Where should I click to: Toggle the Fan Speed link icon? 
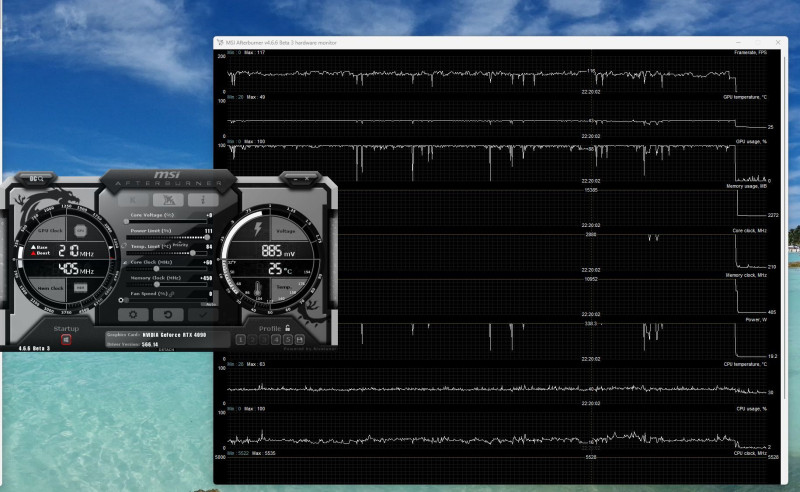(171, 294)
